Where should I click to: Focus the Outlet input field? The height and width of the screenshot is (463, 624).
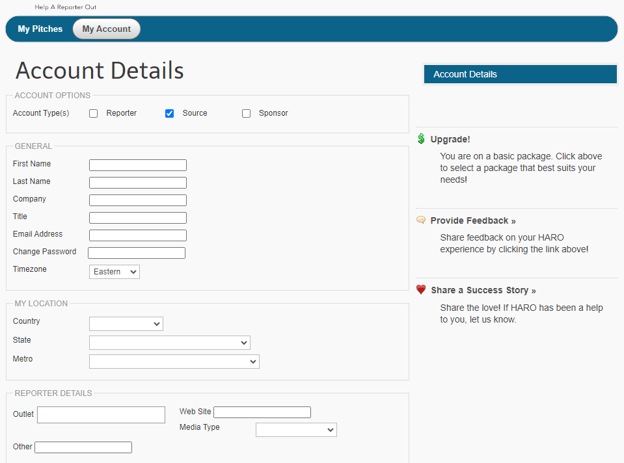[101, 414]
